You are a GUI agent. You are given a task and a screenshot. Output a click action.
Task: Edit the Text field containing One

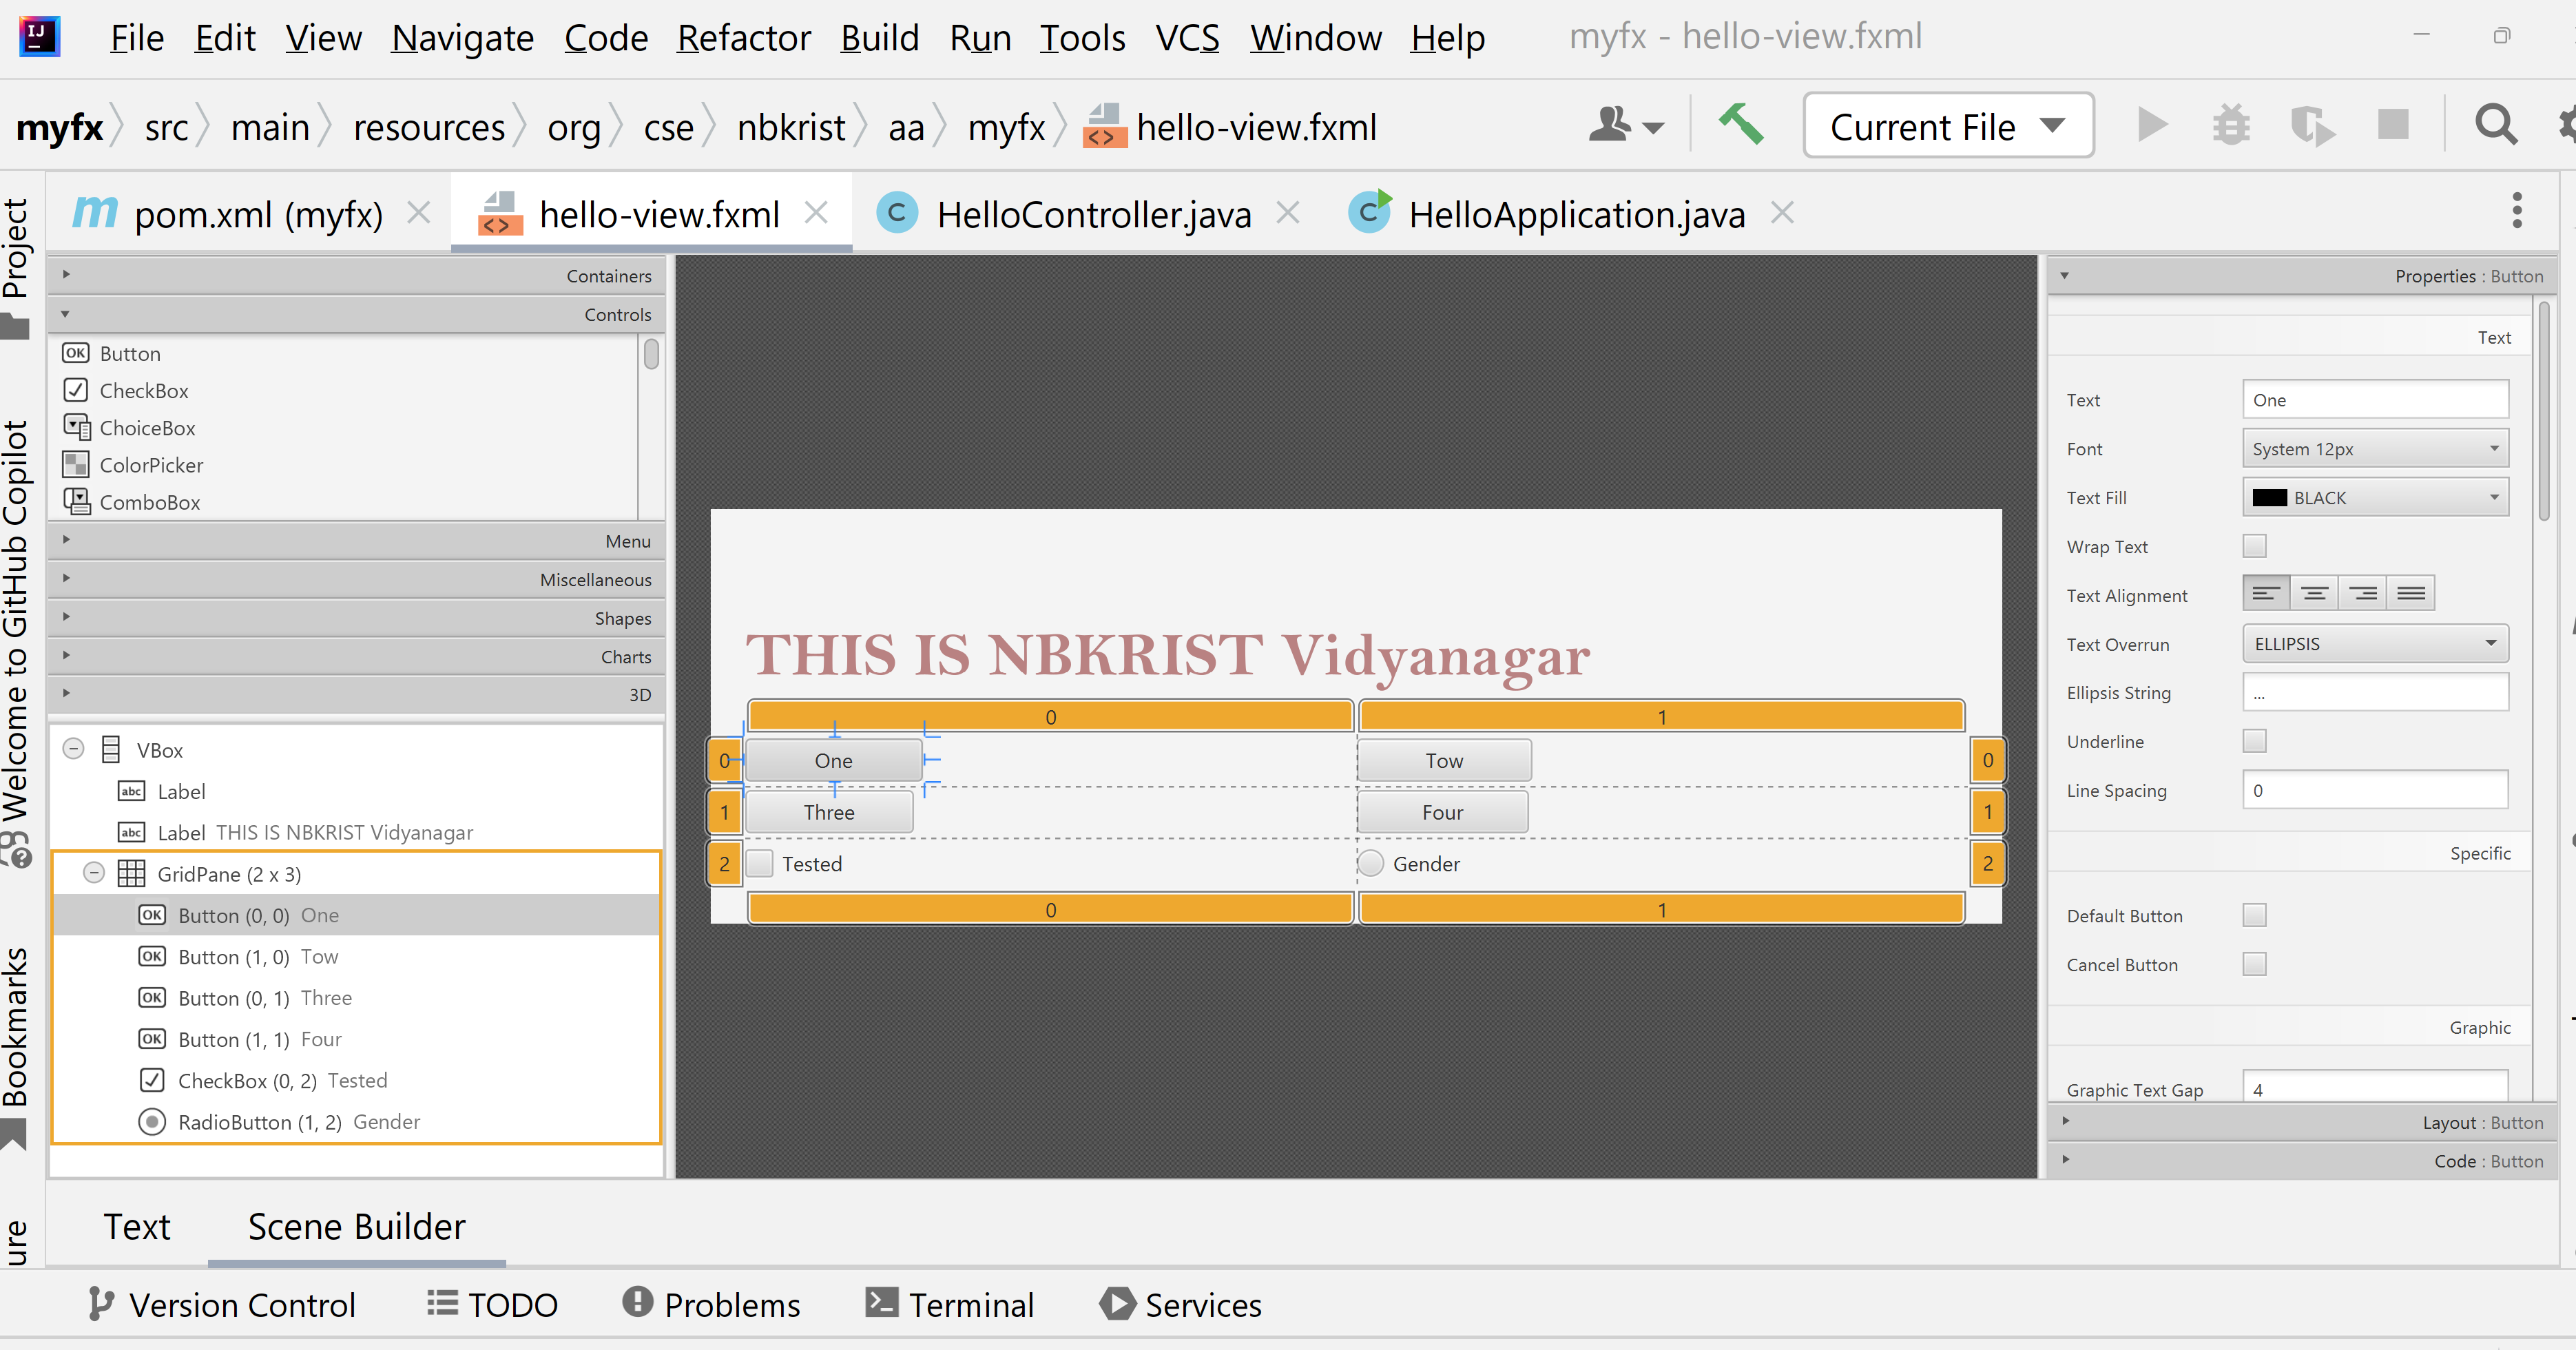(2375, 399)
